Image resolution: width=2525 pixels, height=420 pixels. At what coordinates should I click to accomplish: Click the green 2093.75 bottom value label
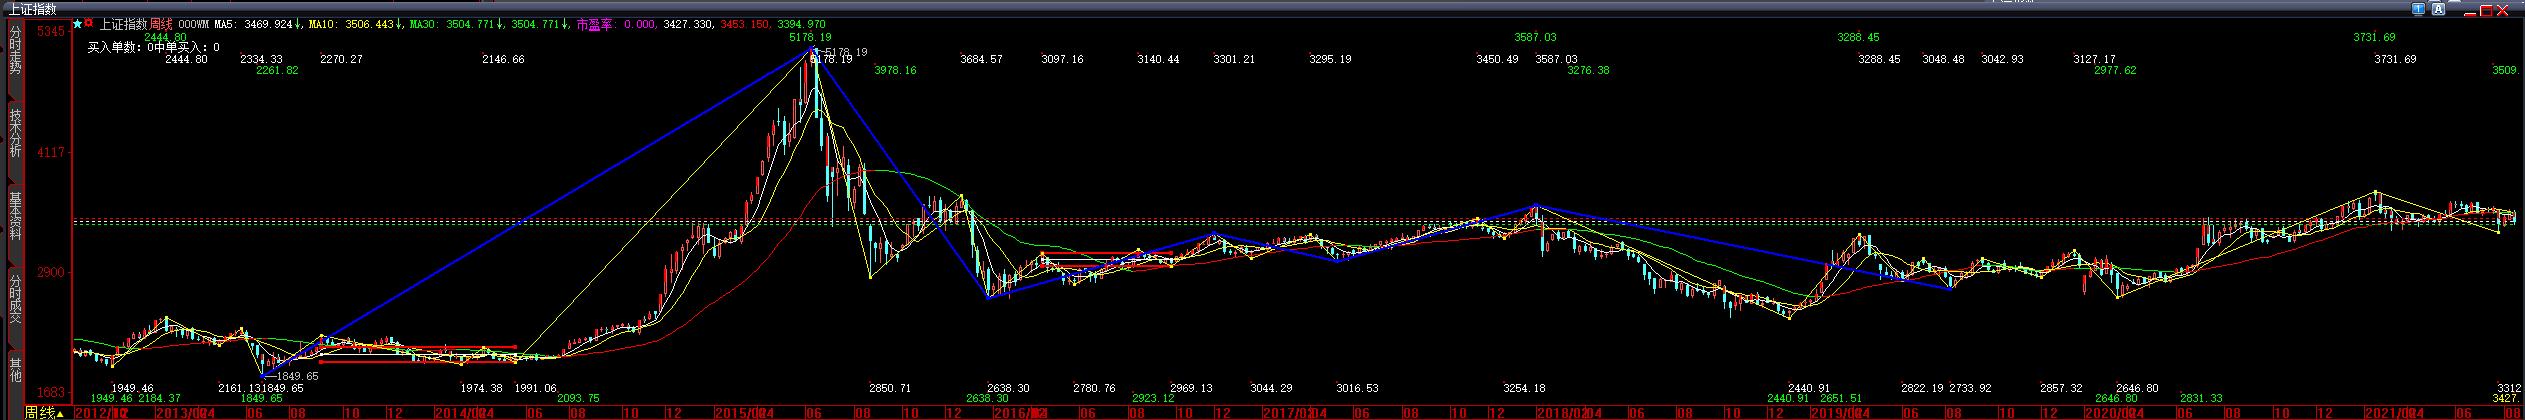pos(578,398)
